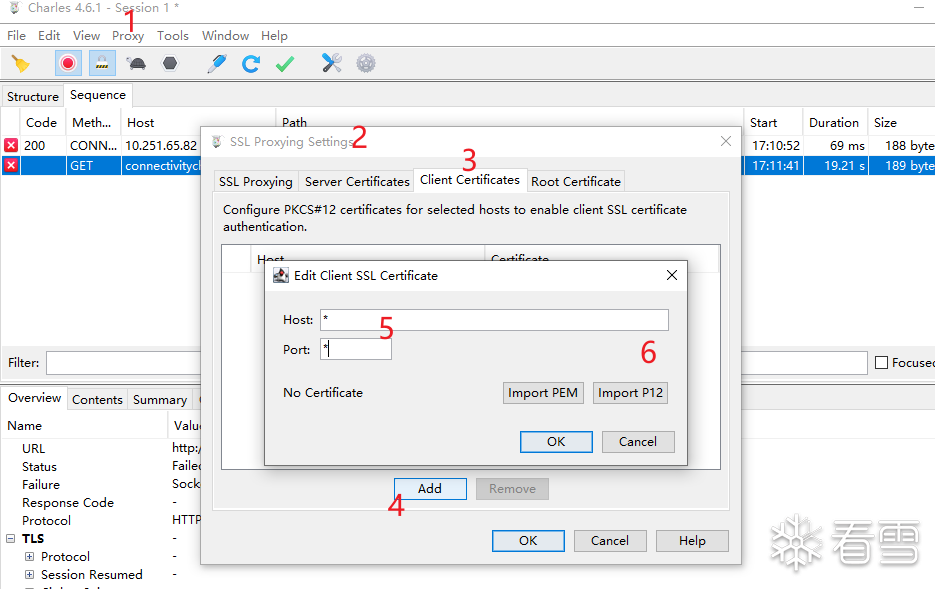Click red error icon of the GET row
935x589 pixels.
point(11,166)
